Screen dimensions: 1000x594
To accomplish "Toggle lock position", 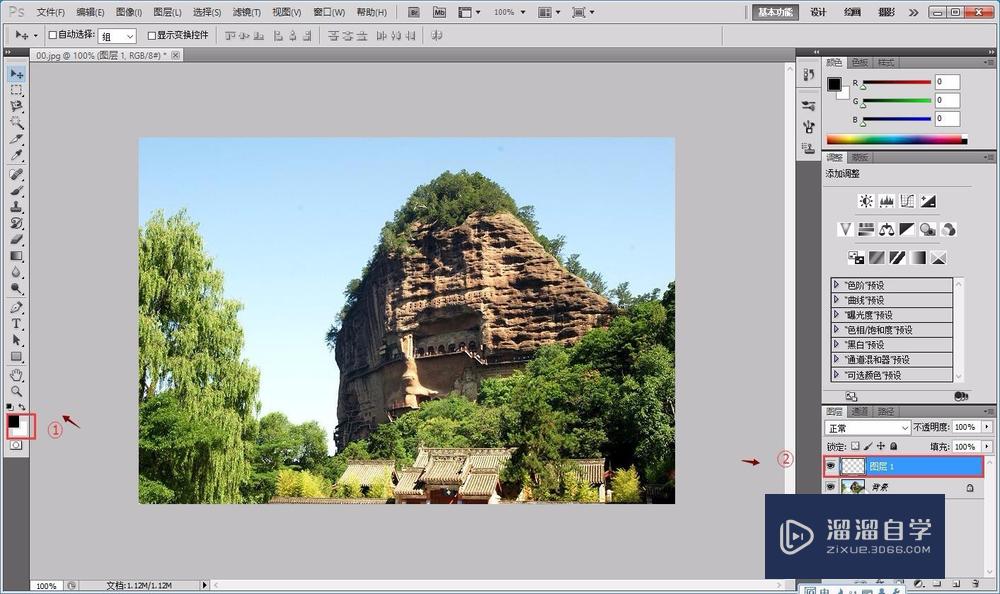I will click(881, 446).
